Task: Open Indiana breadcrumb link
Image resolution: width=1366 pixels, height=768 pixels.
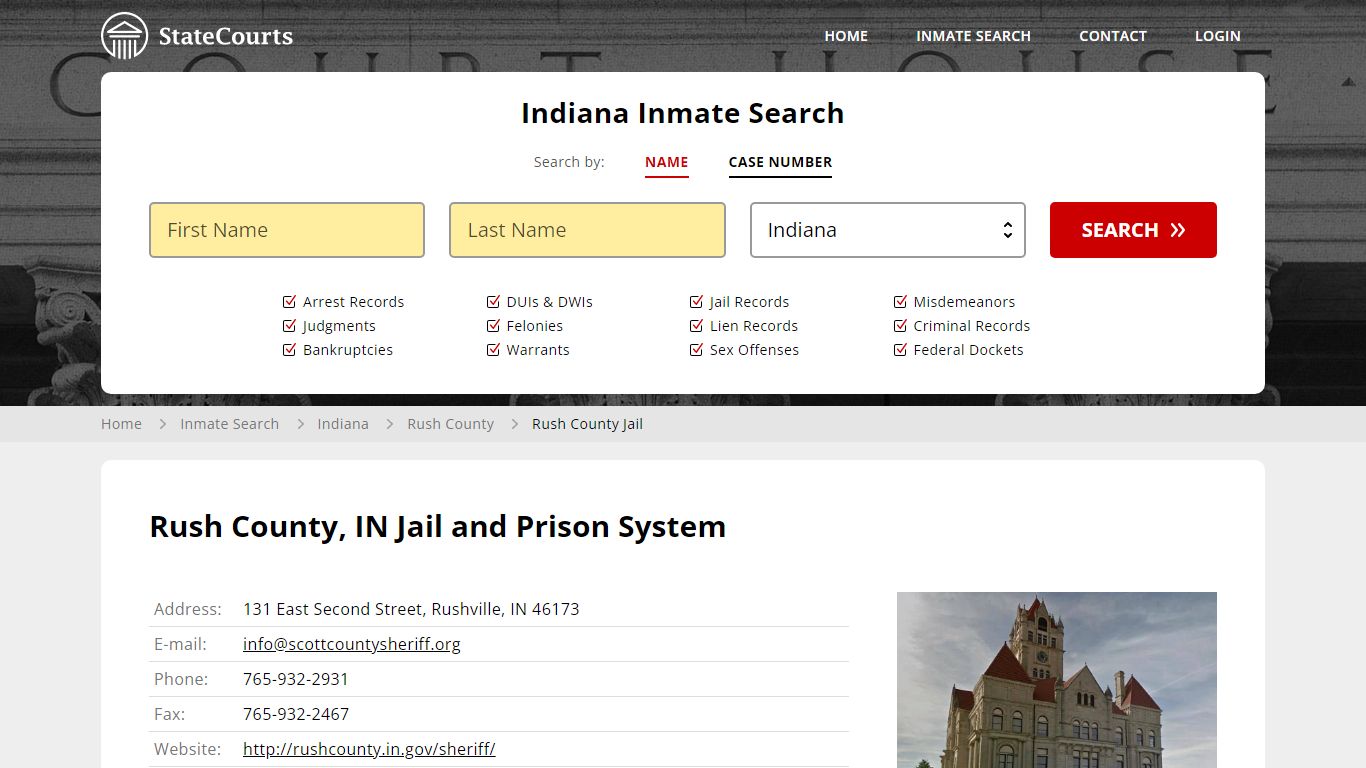Action: coord(343,424)
